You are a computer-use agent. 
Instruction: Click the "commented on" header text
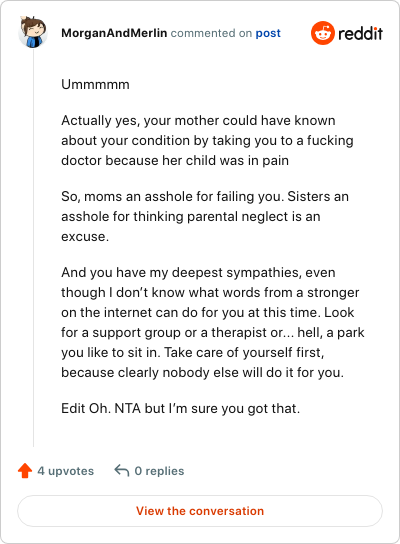(211, 33)
